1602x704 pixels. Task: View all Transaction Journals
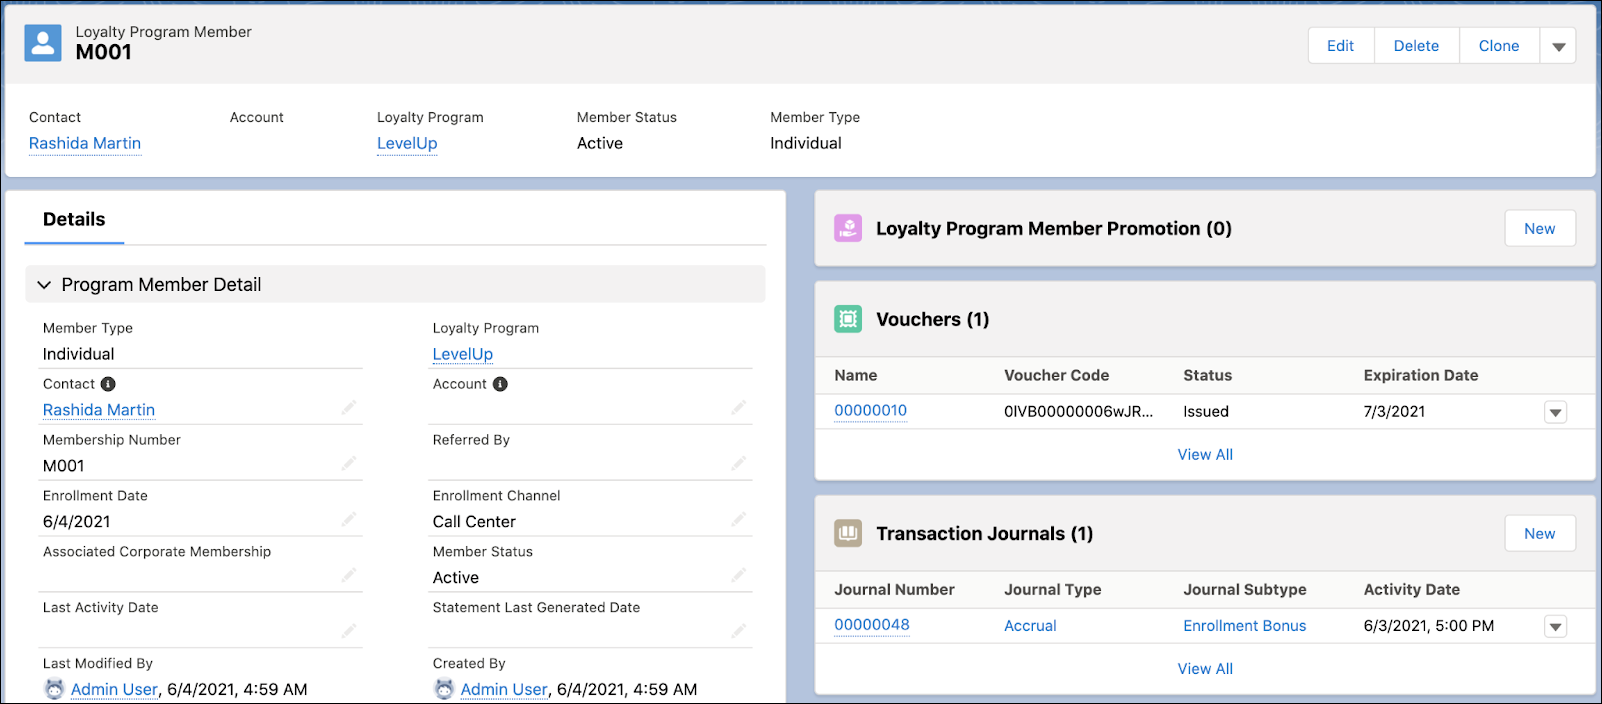click(x=1205, y=669)
